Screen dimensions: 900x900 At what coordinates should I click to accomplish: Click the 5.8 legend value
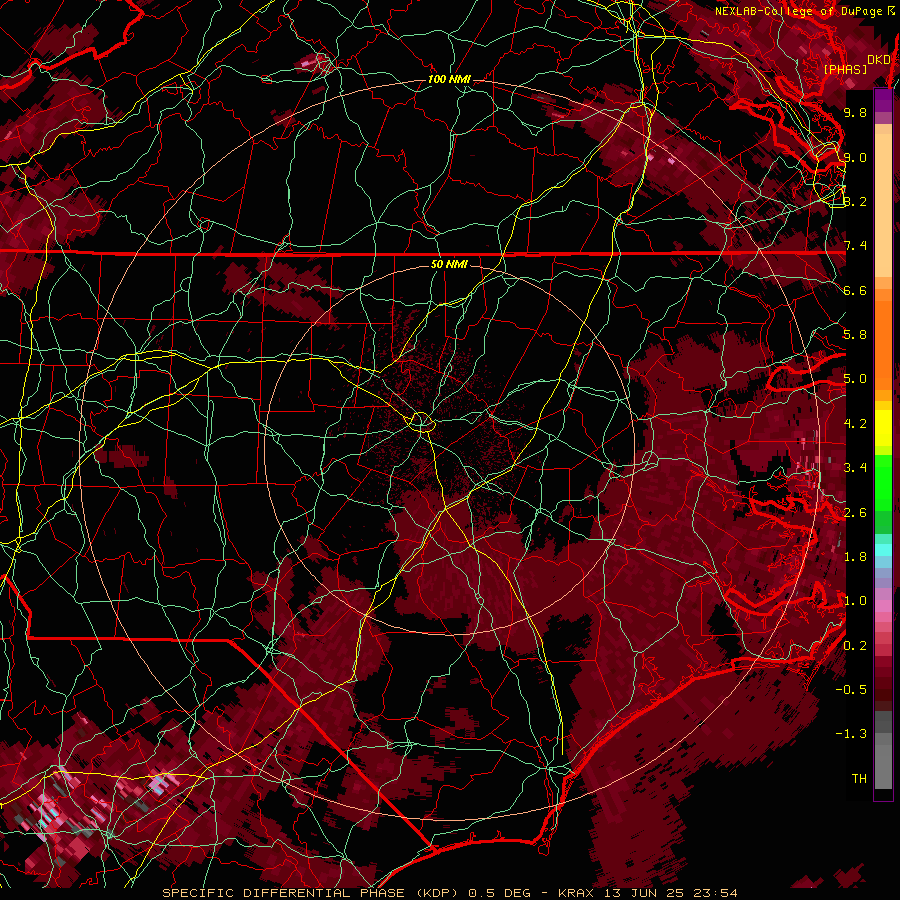coord(855,335)
